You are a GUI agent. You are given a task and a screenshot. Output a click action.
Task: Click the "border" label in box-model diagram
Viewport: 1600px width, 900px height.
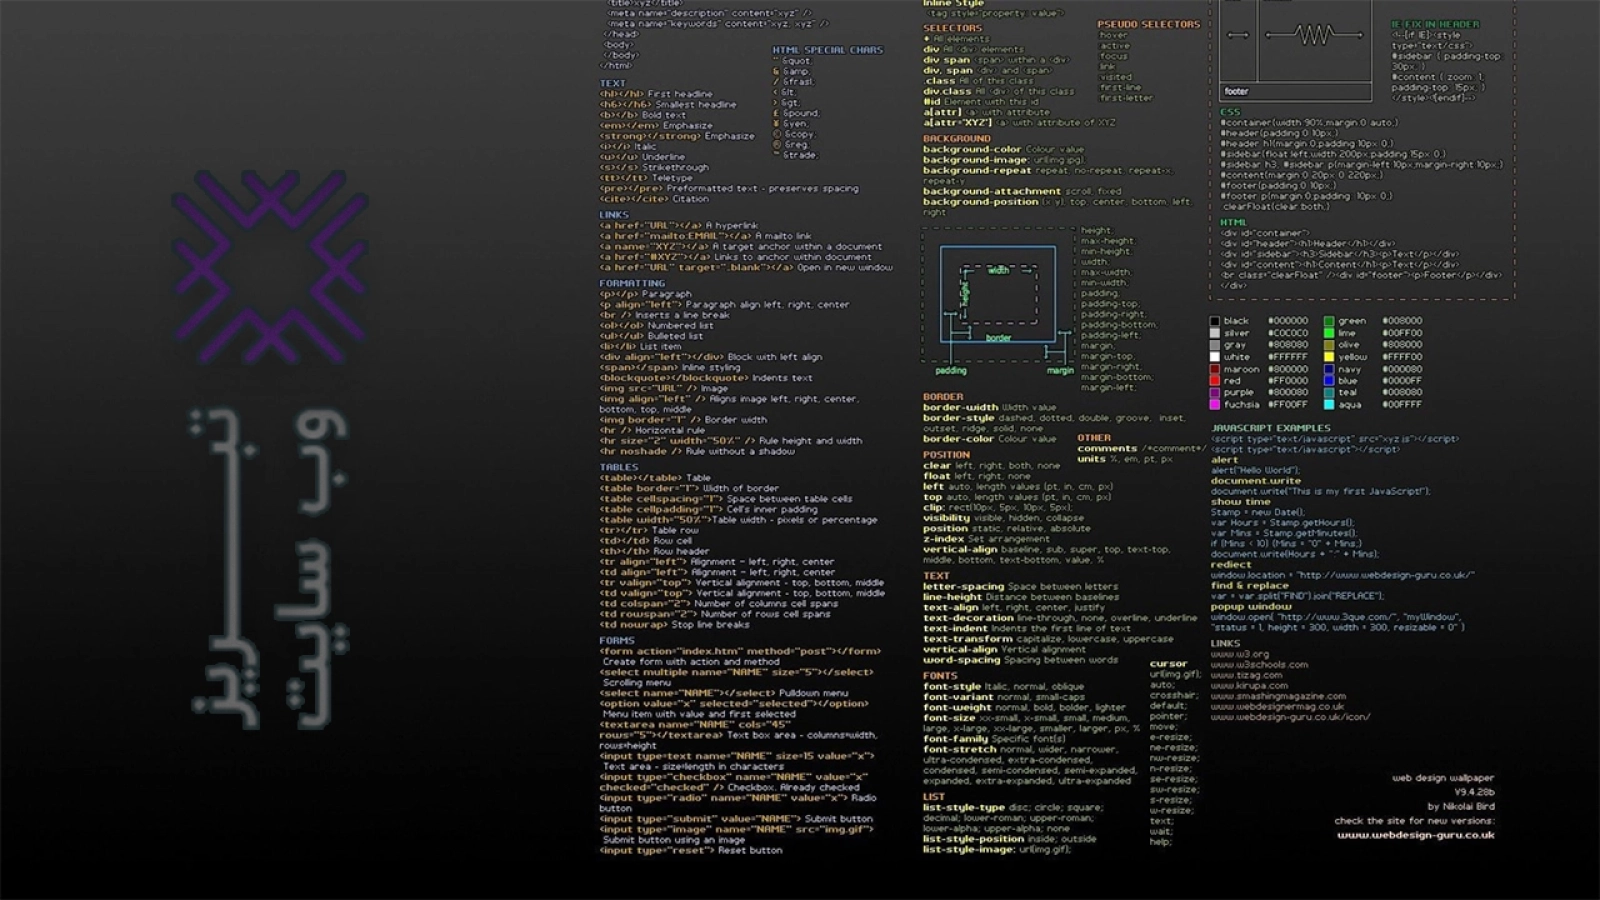click(998, 338)
